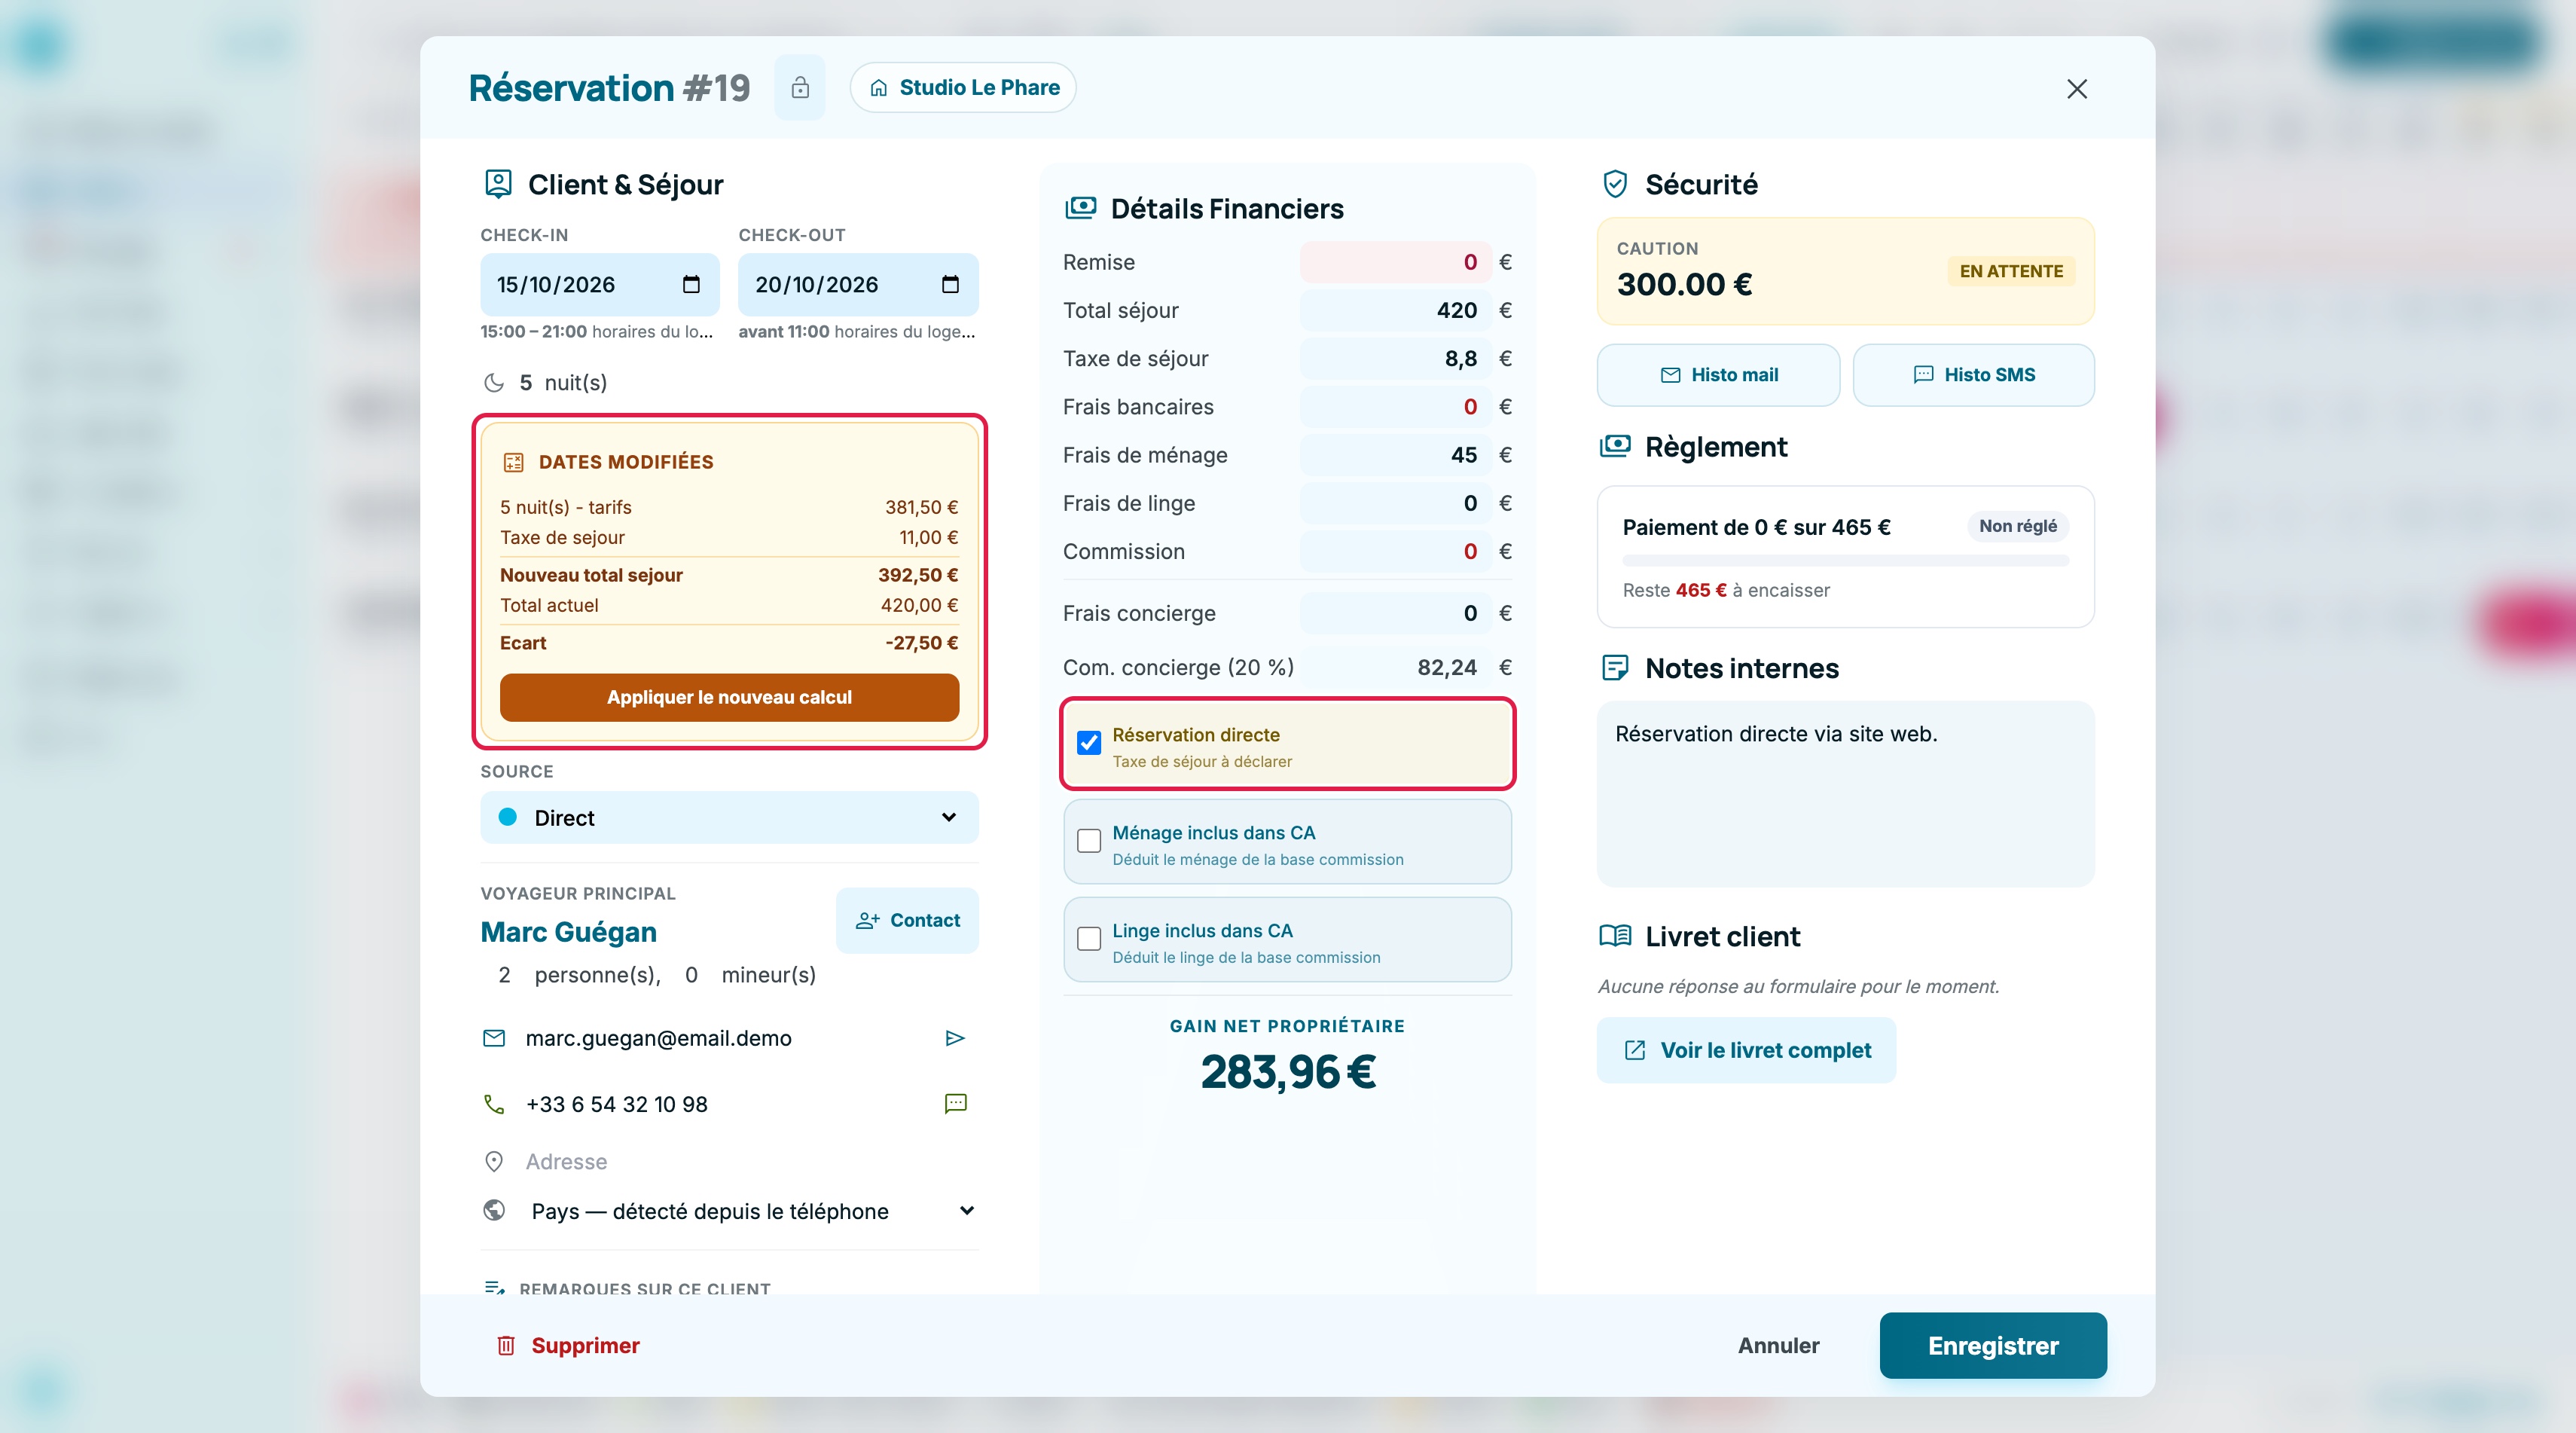
Task: Click the Dates modifiées calculator icon
Action: tap(514, 462)
